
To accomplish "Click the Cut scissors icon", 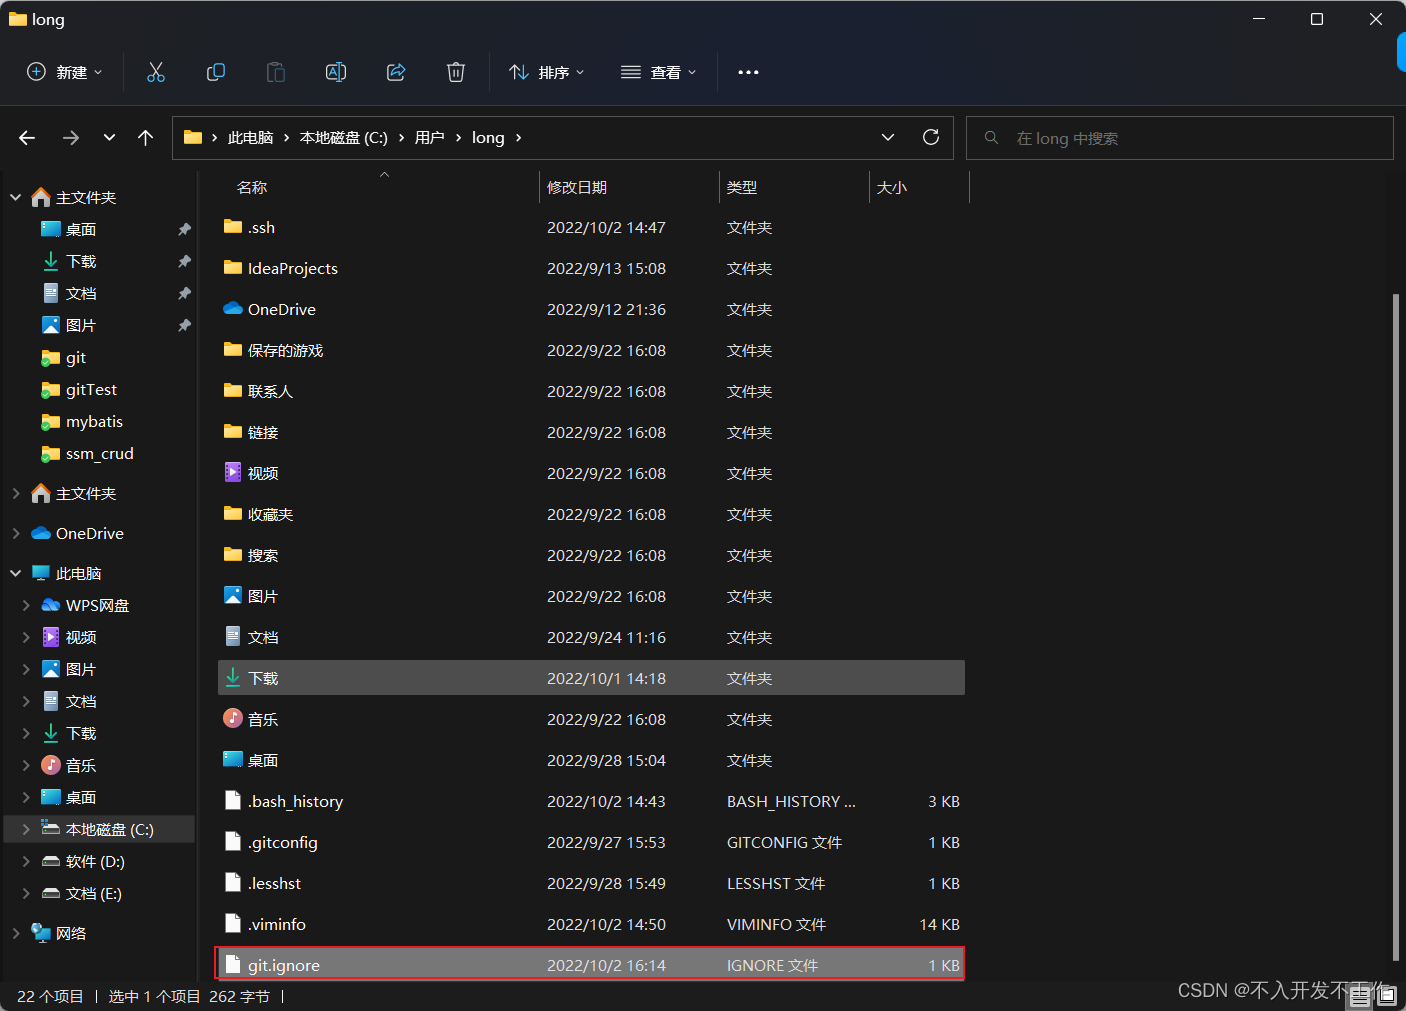I will (156, 72).
